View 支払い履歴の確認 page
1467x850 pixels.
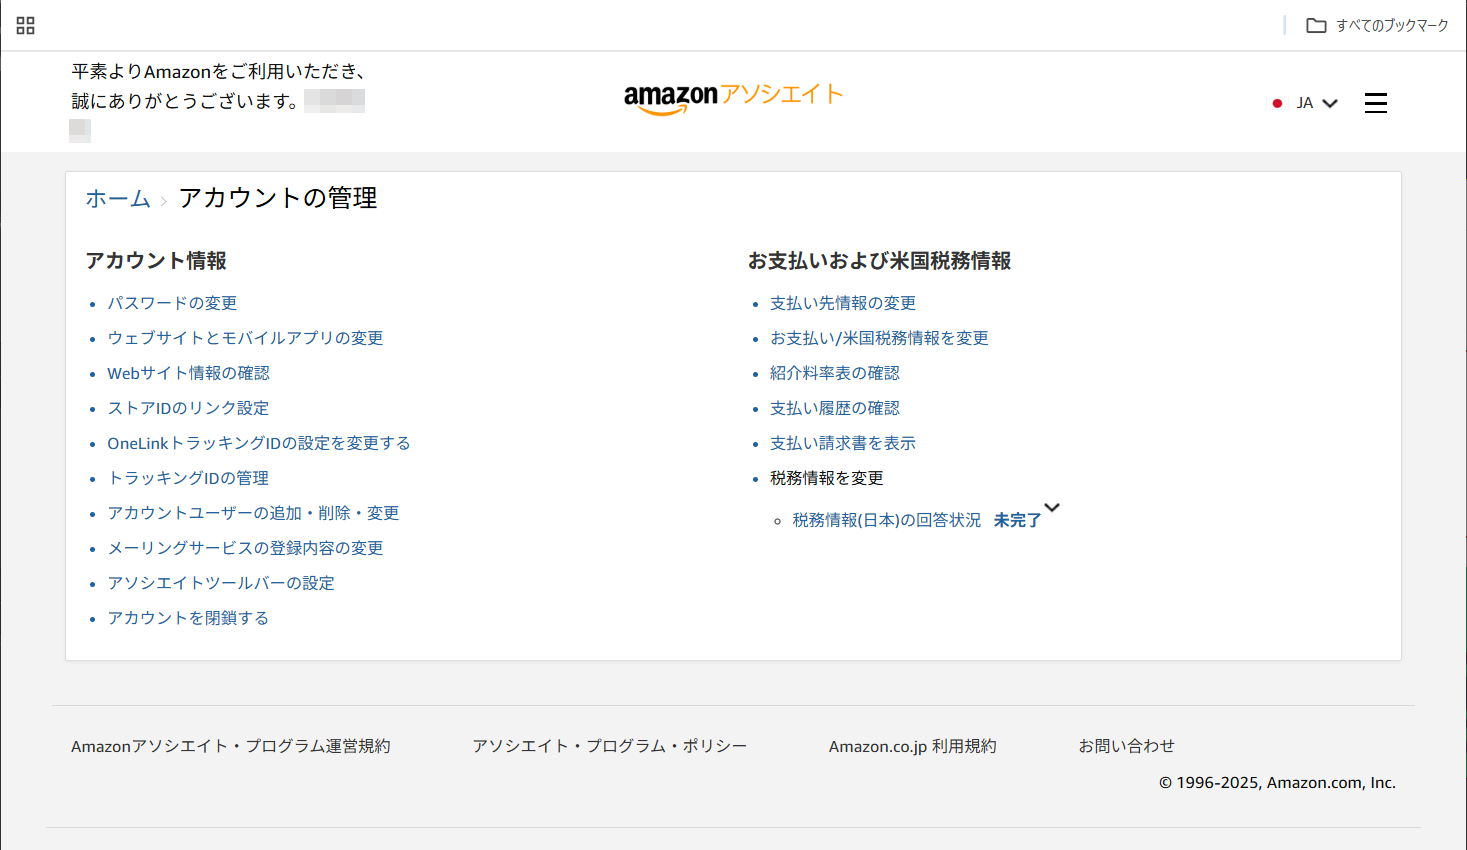tap(834, 408)
